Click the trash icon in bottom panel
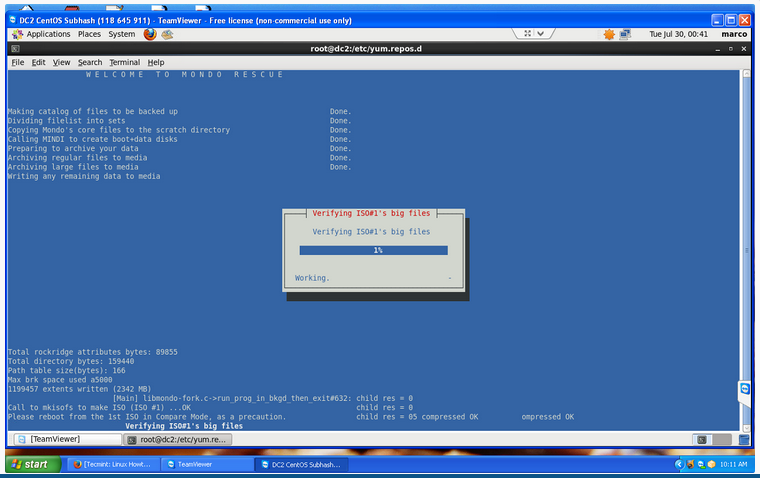Viewport: 760px width, 478px height. click(744, 440)
